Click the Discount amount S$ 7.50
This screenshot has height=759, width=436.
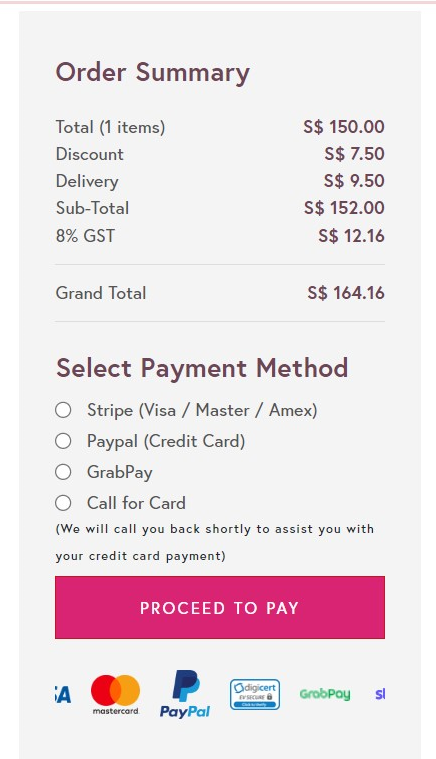coord(355,154)
